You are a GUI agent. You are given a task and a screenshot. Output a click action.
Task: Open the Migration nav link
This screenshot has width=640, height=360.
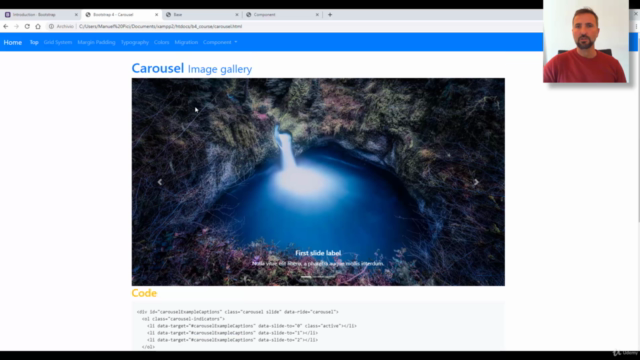186,42
